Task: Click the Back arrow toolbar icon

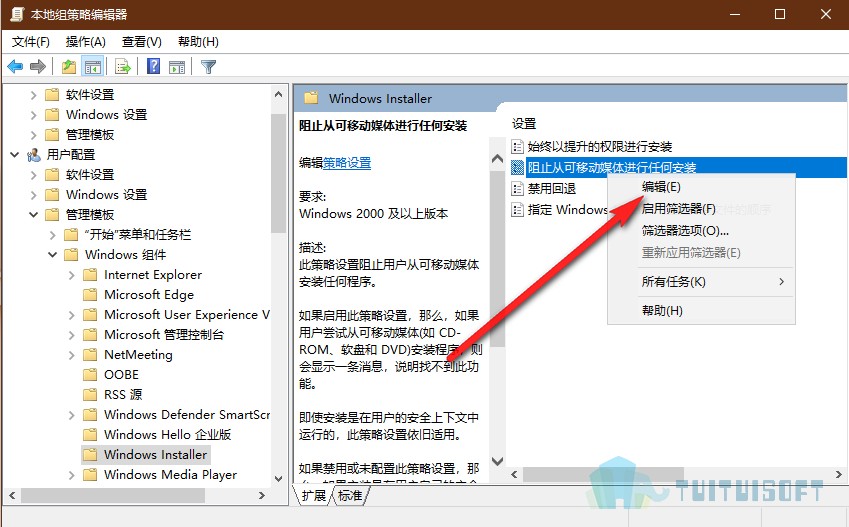Action: [x=15, y=67]
